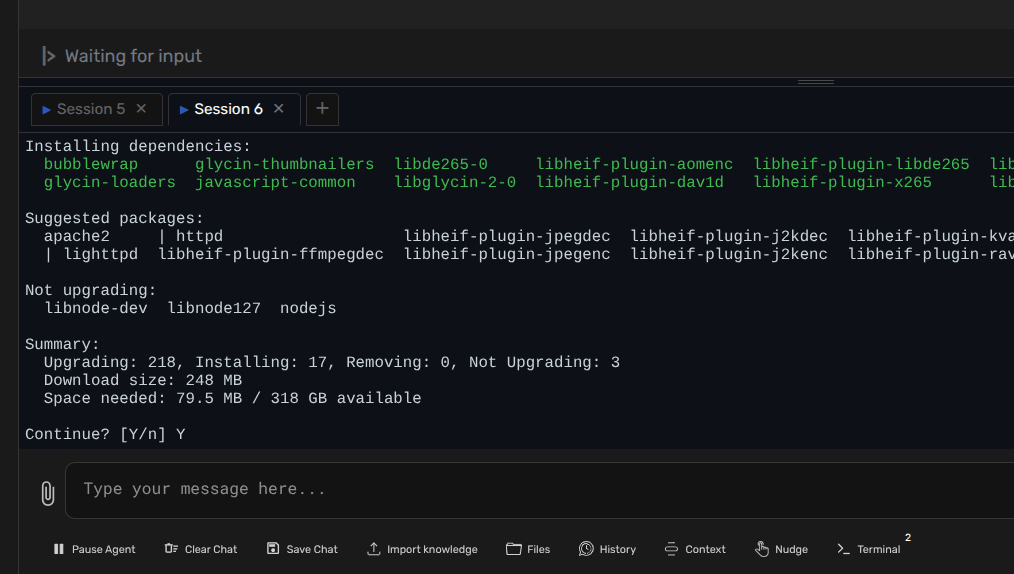
Task: Click the panel resize grip handle
Action: [815, 82]
